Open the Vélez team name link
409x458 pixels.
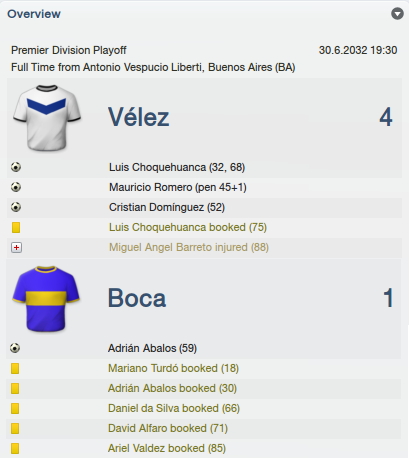(x=139, y=117)
